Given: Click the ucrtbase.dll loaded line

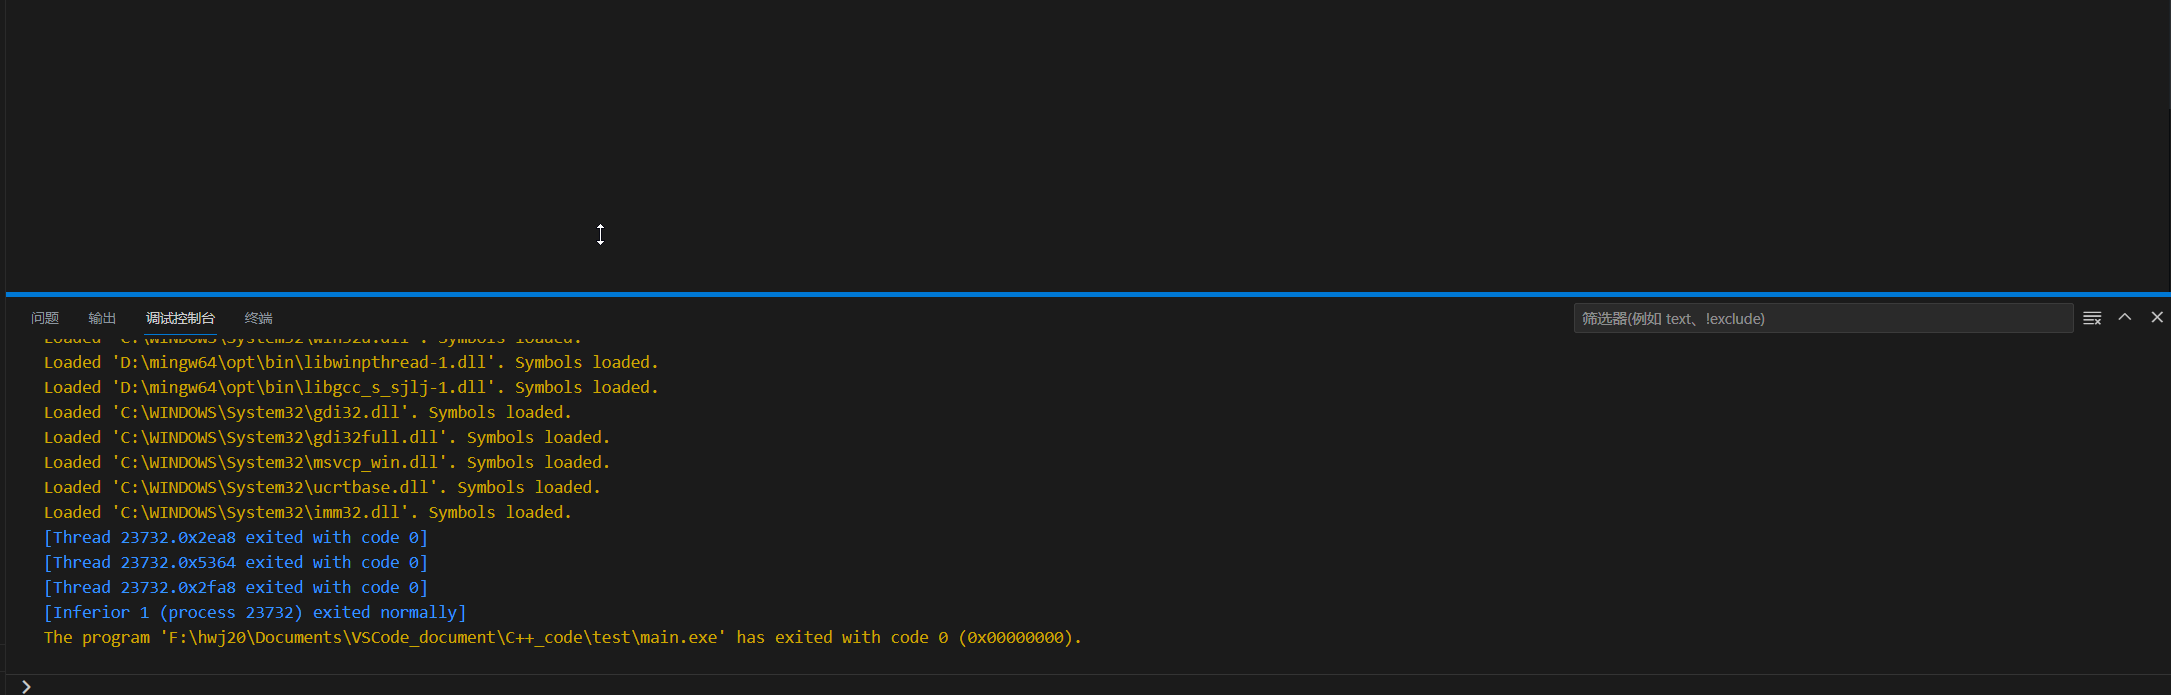Looking at the screenshot, I should (322, 487).
